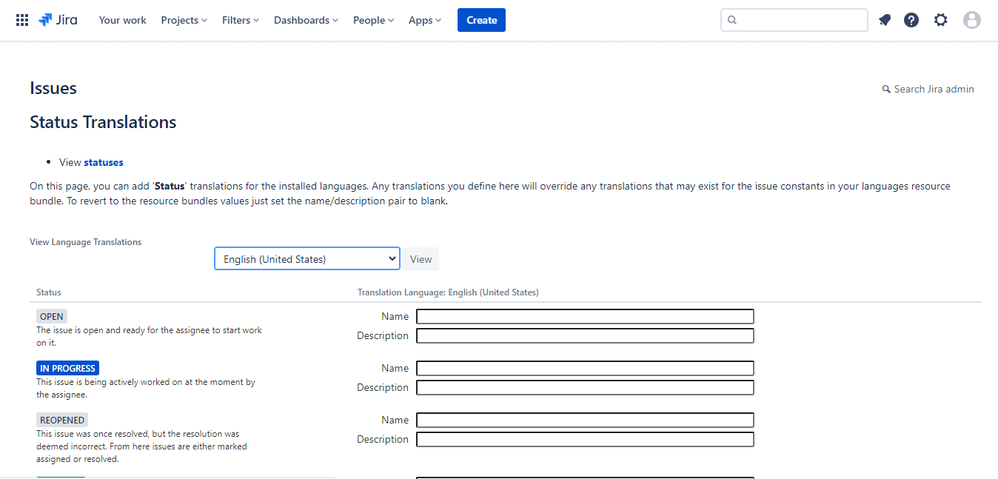Click the Translation Language column header
The width and height of the screenshot is (998, 479).
pyautogui.click(x=448, y=292)
